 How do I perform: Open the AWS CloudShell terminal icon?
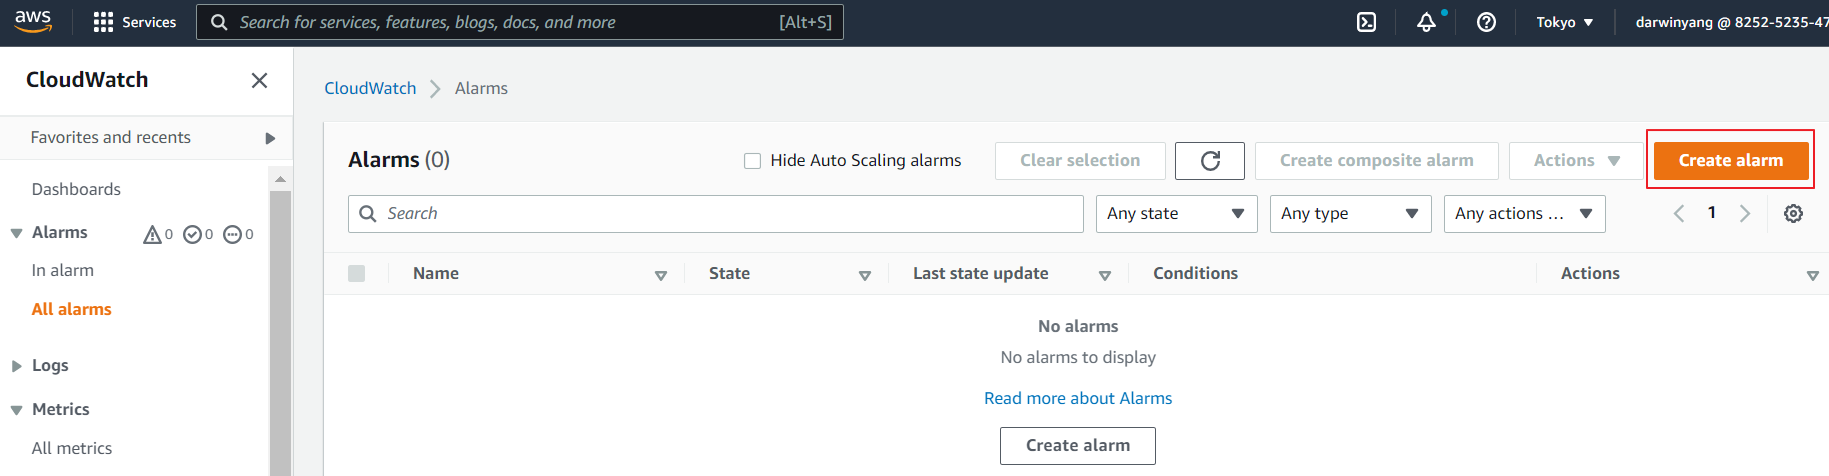1366,22
